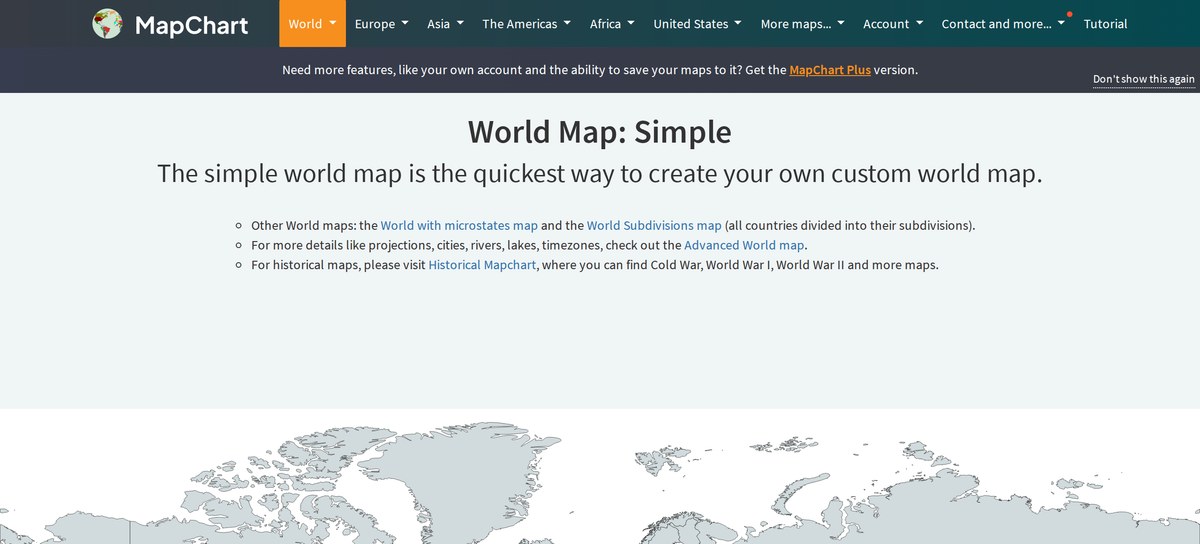Click the 'World Map: Simple' heading

click(600, 132)
